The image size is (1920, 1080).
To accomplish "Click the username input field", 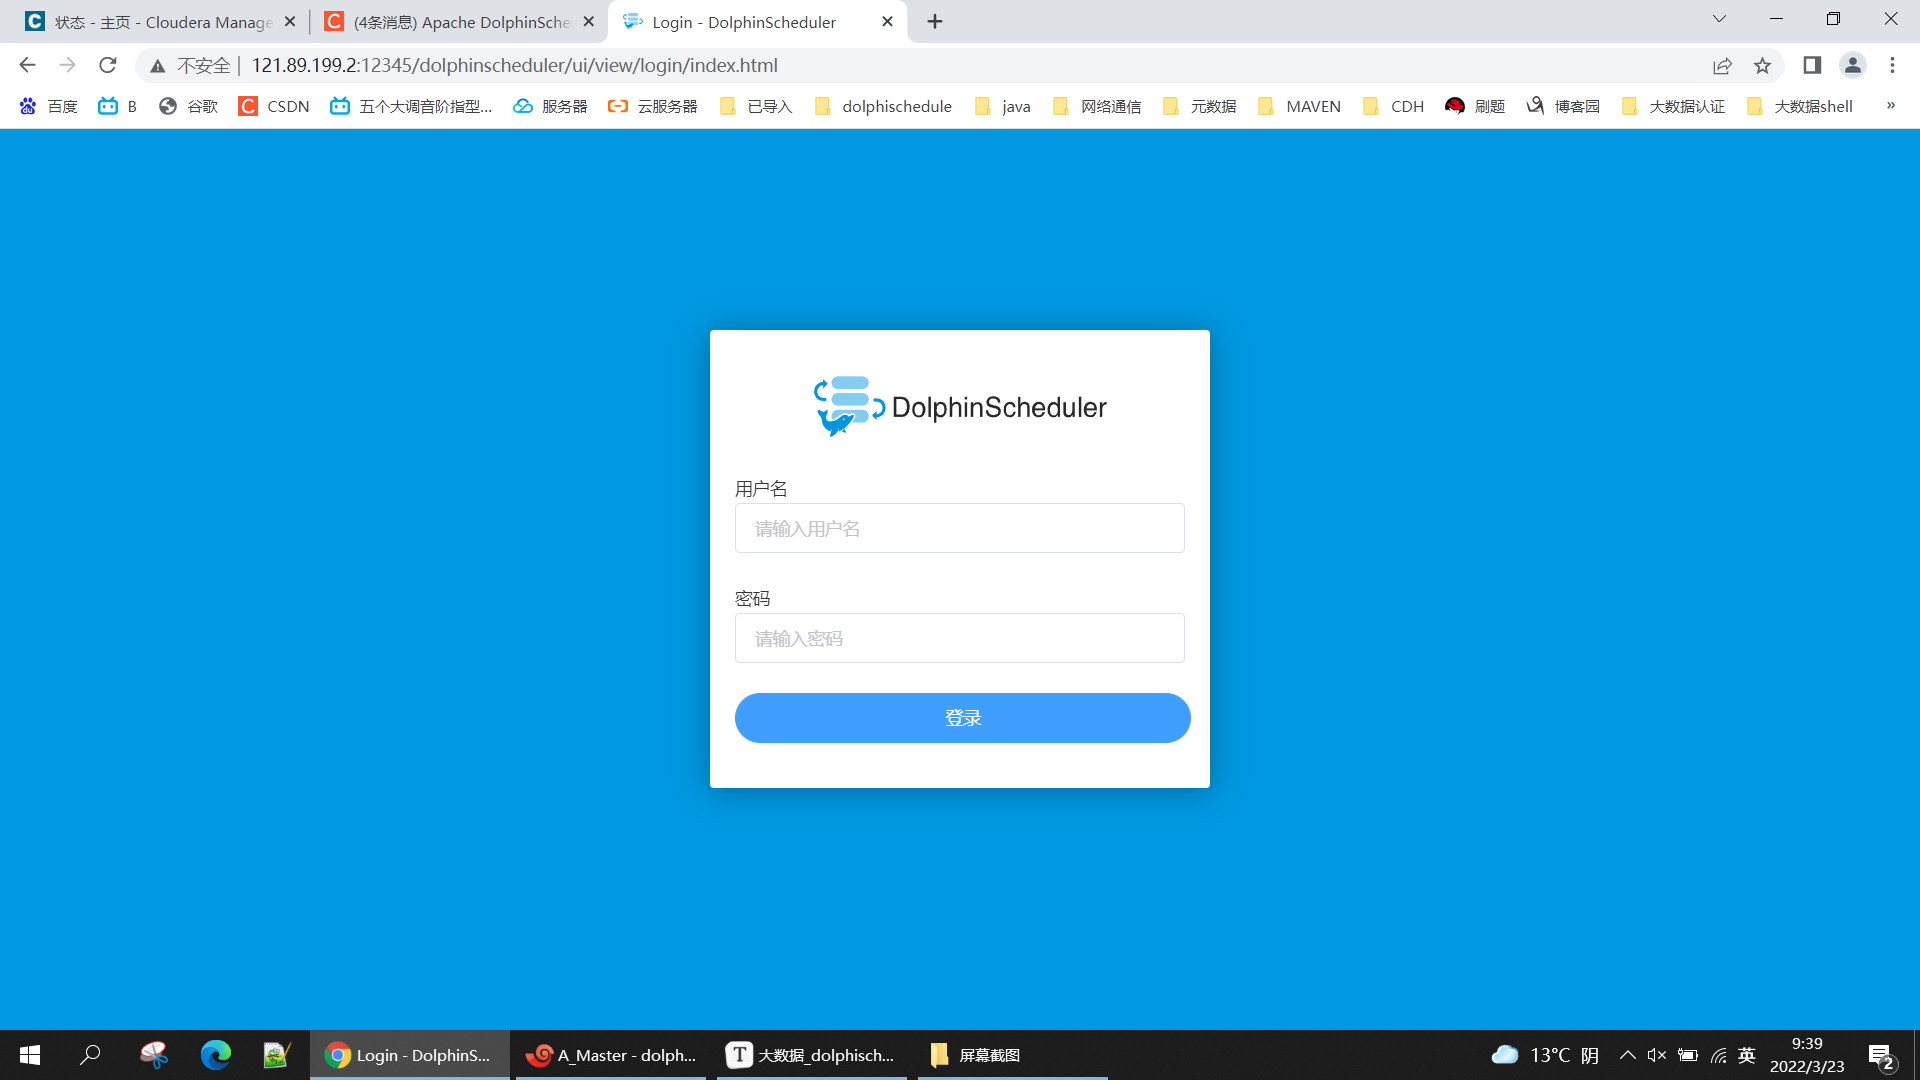I will pos(959,528).
